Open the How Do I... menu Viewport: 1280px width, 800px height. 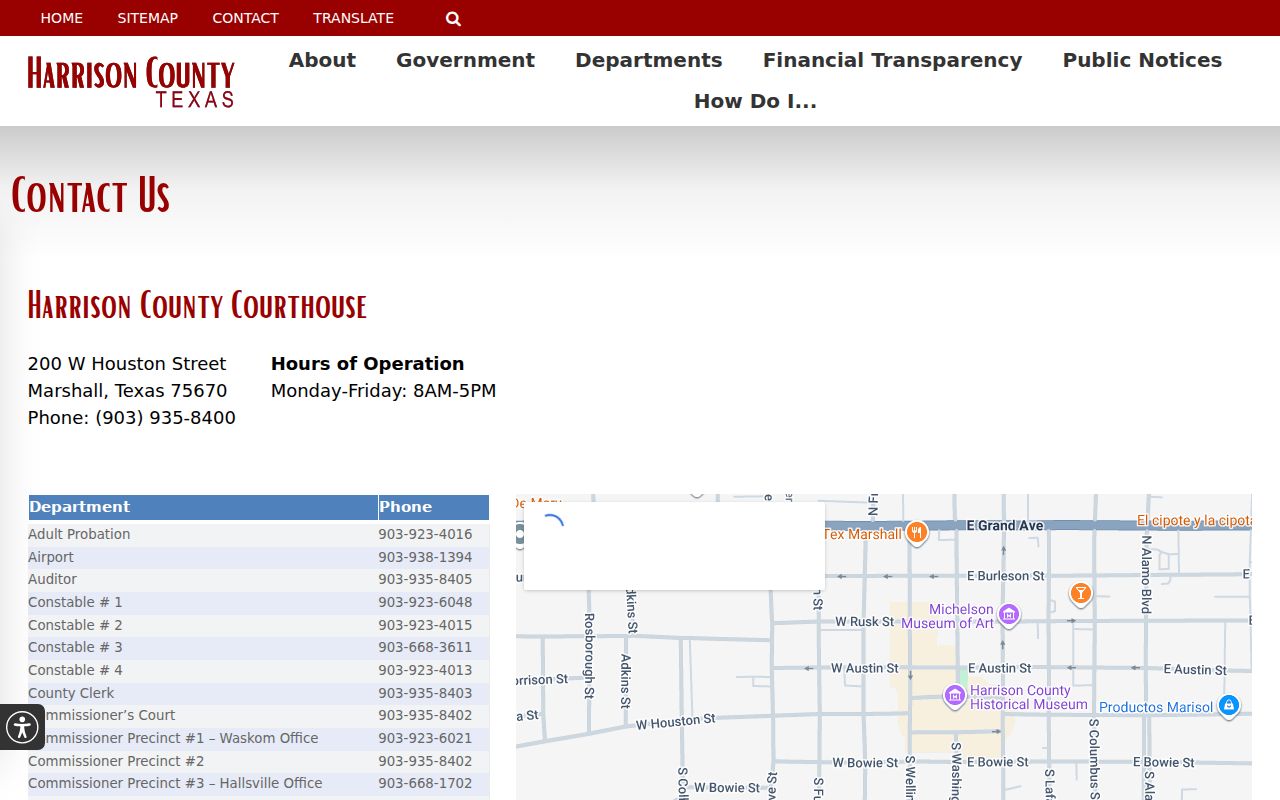pos(755,101)
